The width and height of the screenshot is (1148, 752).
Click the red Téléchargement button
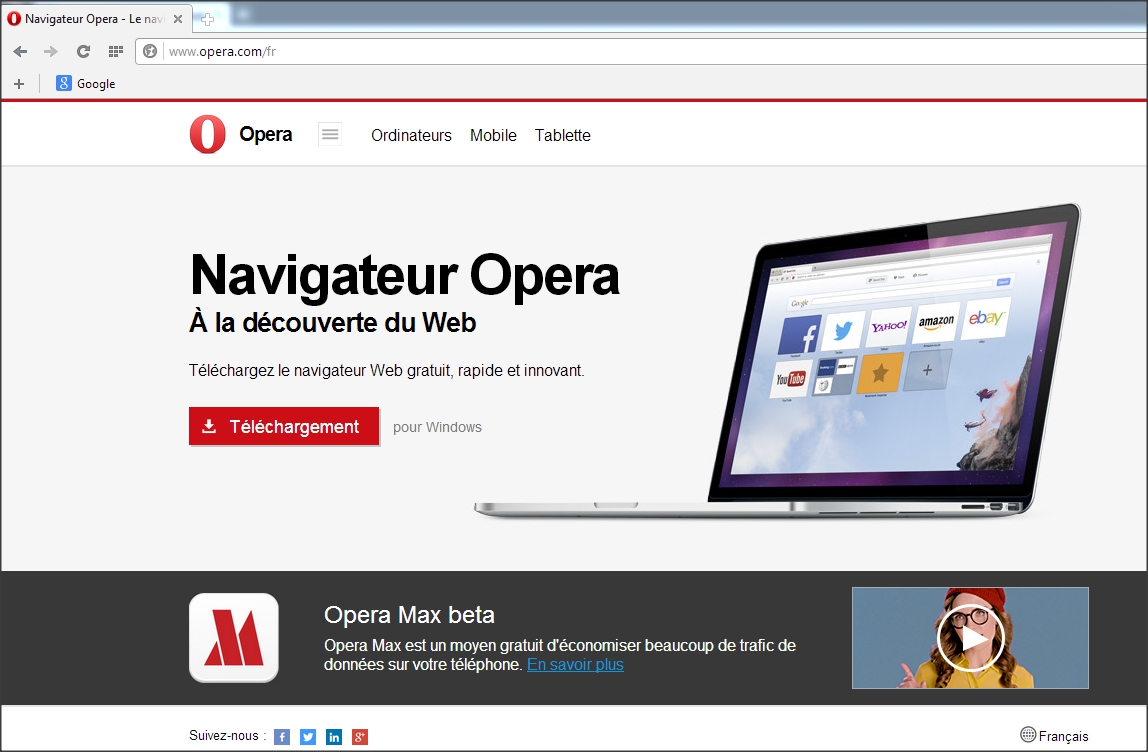(284, 426)
